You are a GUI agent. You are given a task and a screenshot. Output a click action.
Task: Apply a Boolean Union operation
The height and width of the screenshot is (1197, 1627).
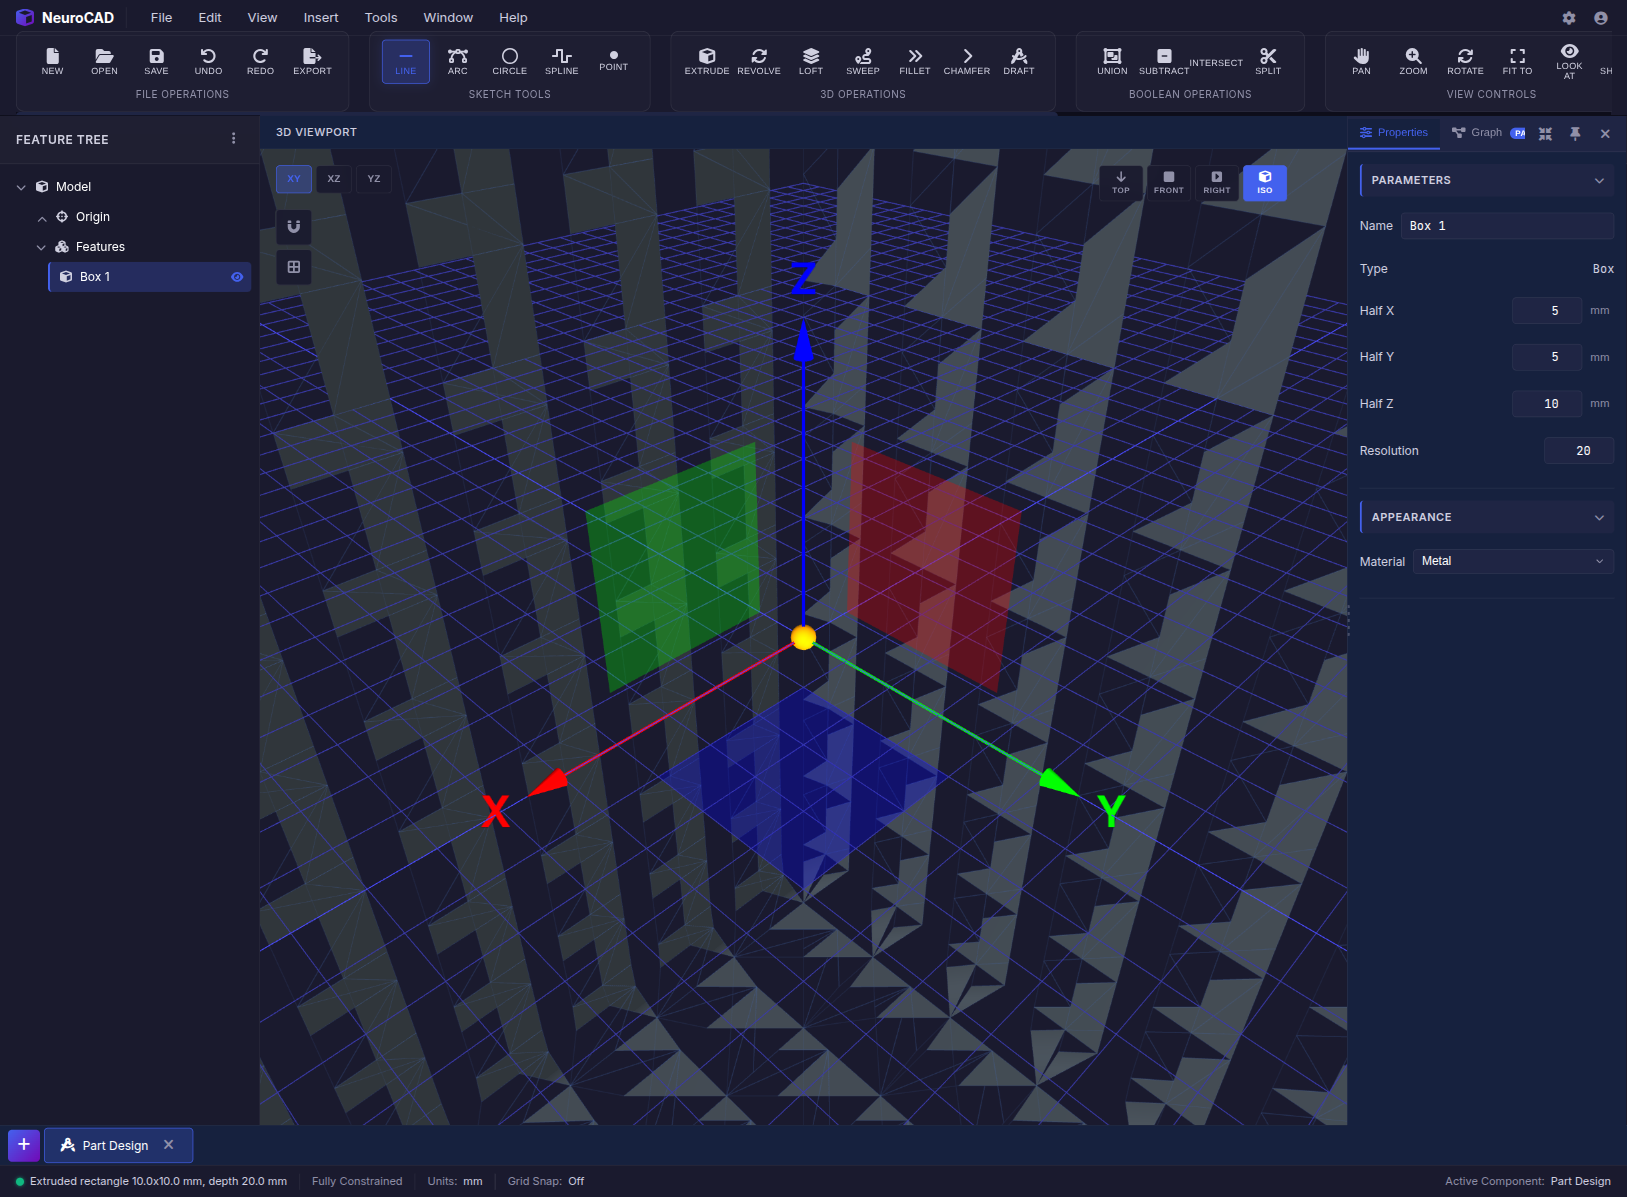click(1111, 61)
